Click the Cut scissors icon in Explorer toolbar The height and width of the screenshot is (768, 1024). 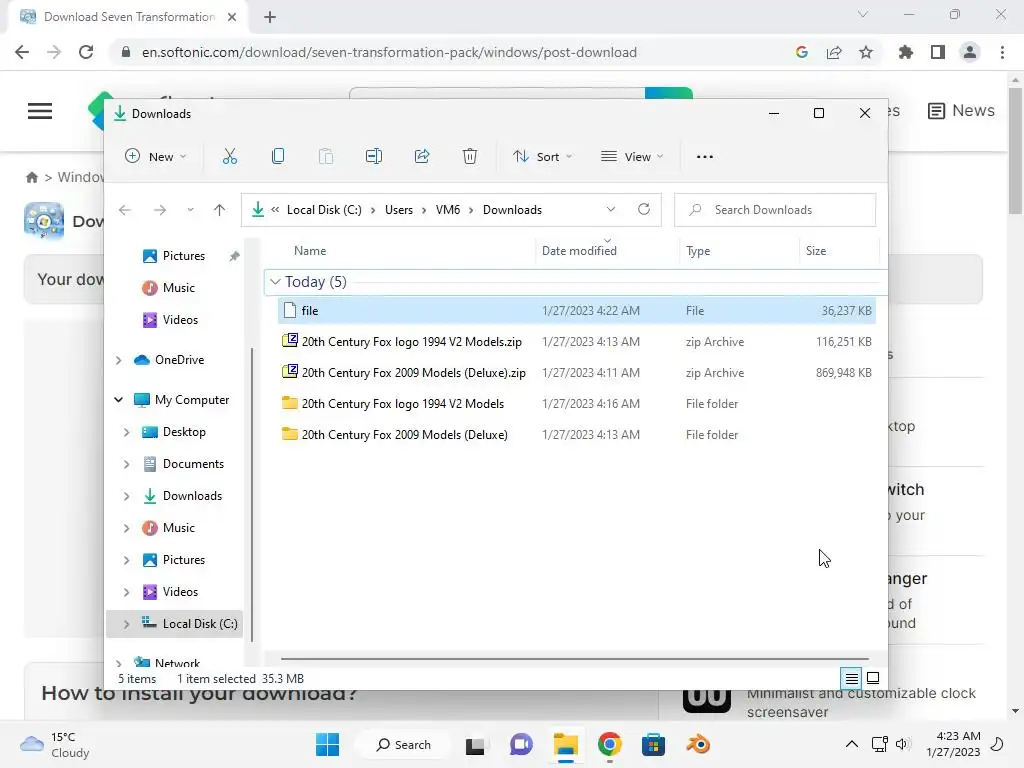pos(229,156)
